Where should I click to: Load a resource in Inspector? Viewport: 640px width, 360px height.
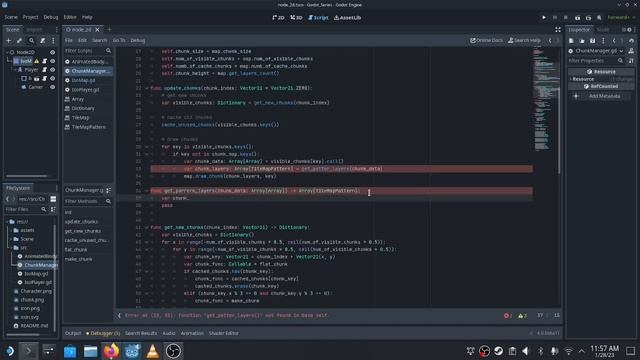(x=582, y=40)
